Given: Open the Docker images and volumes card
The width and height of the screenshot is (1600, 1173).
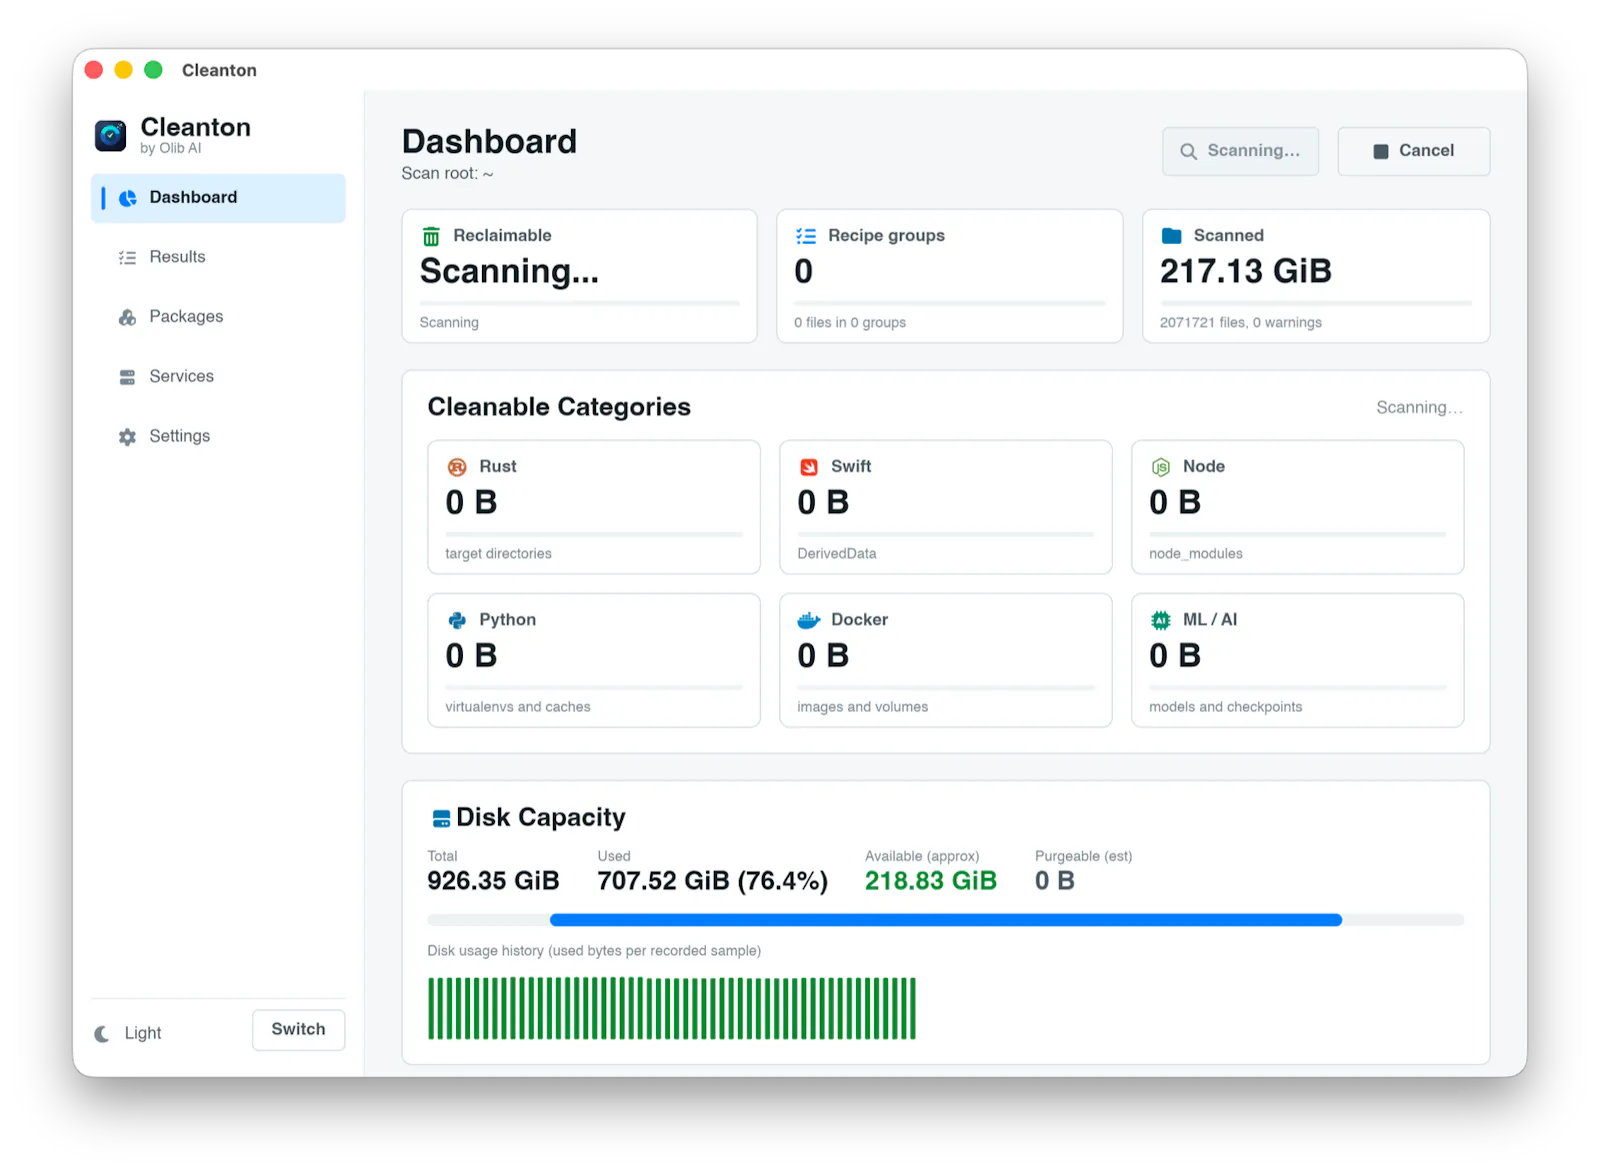Looking at the screenshot, I should (x=946, y=660).
